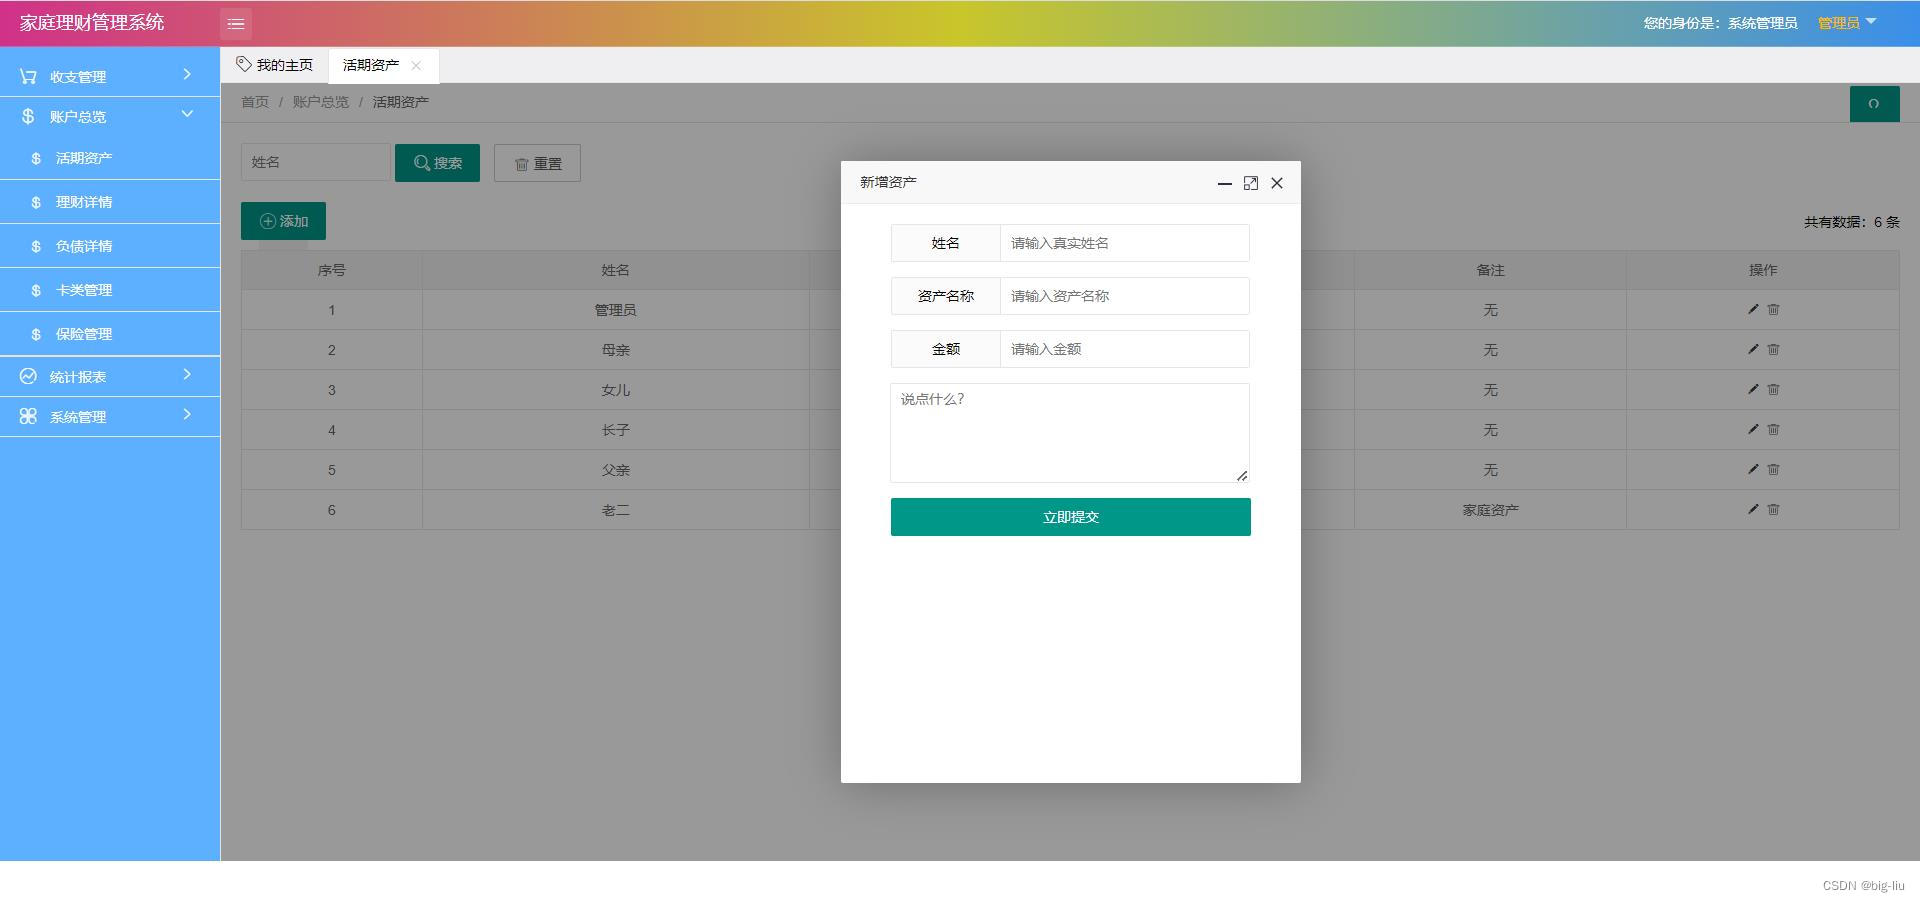Delete the 老二 row with trash icon
The image size is (1920, 902).
1773,509
